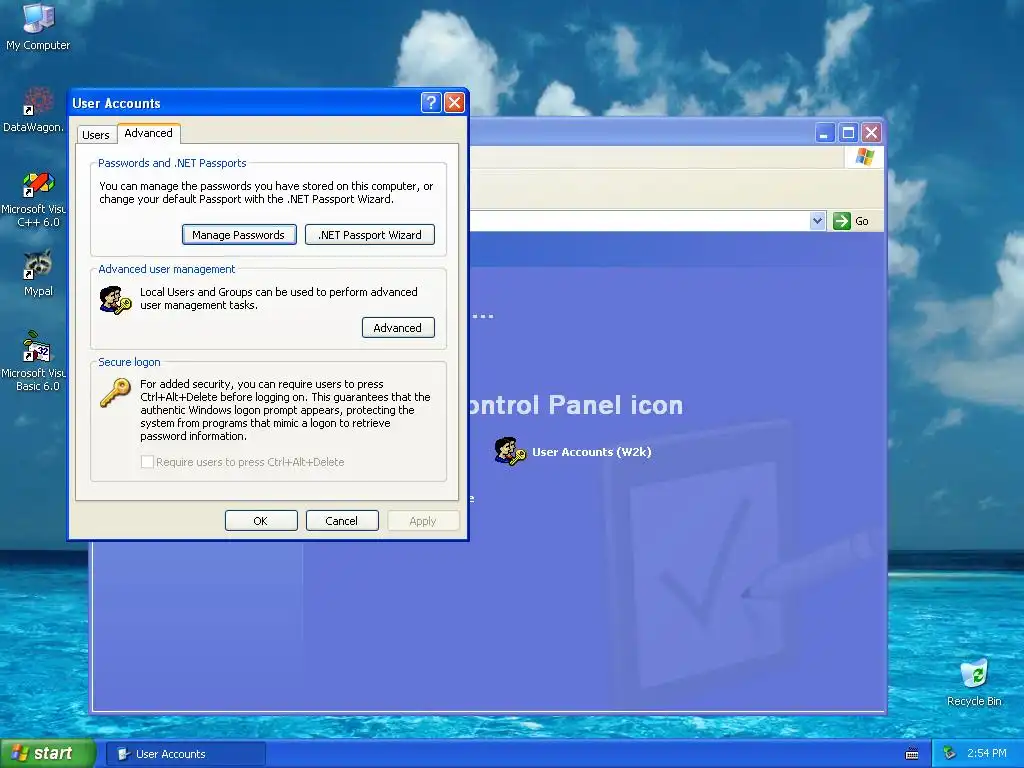Click the User Accounts (W2k) label text

tap(592, 452)
